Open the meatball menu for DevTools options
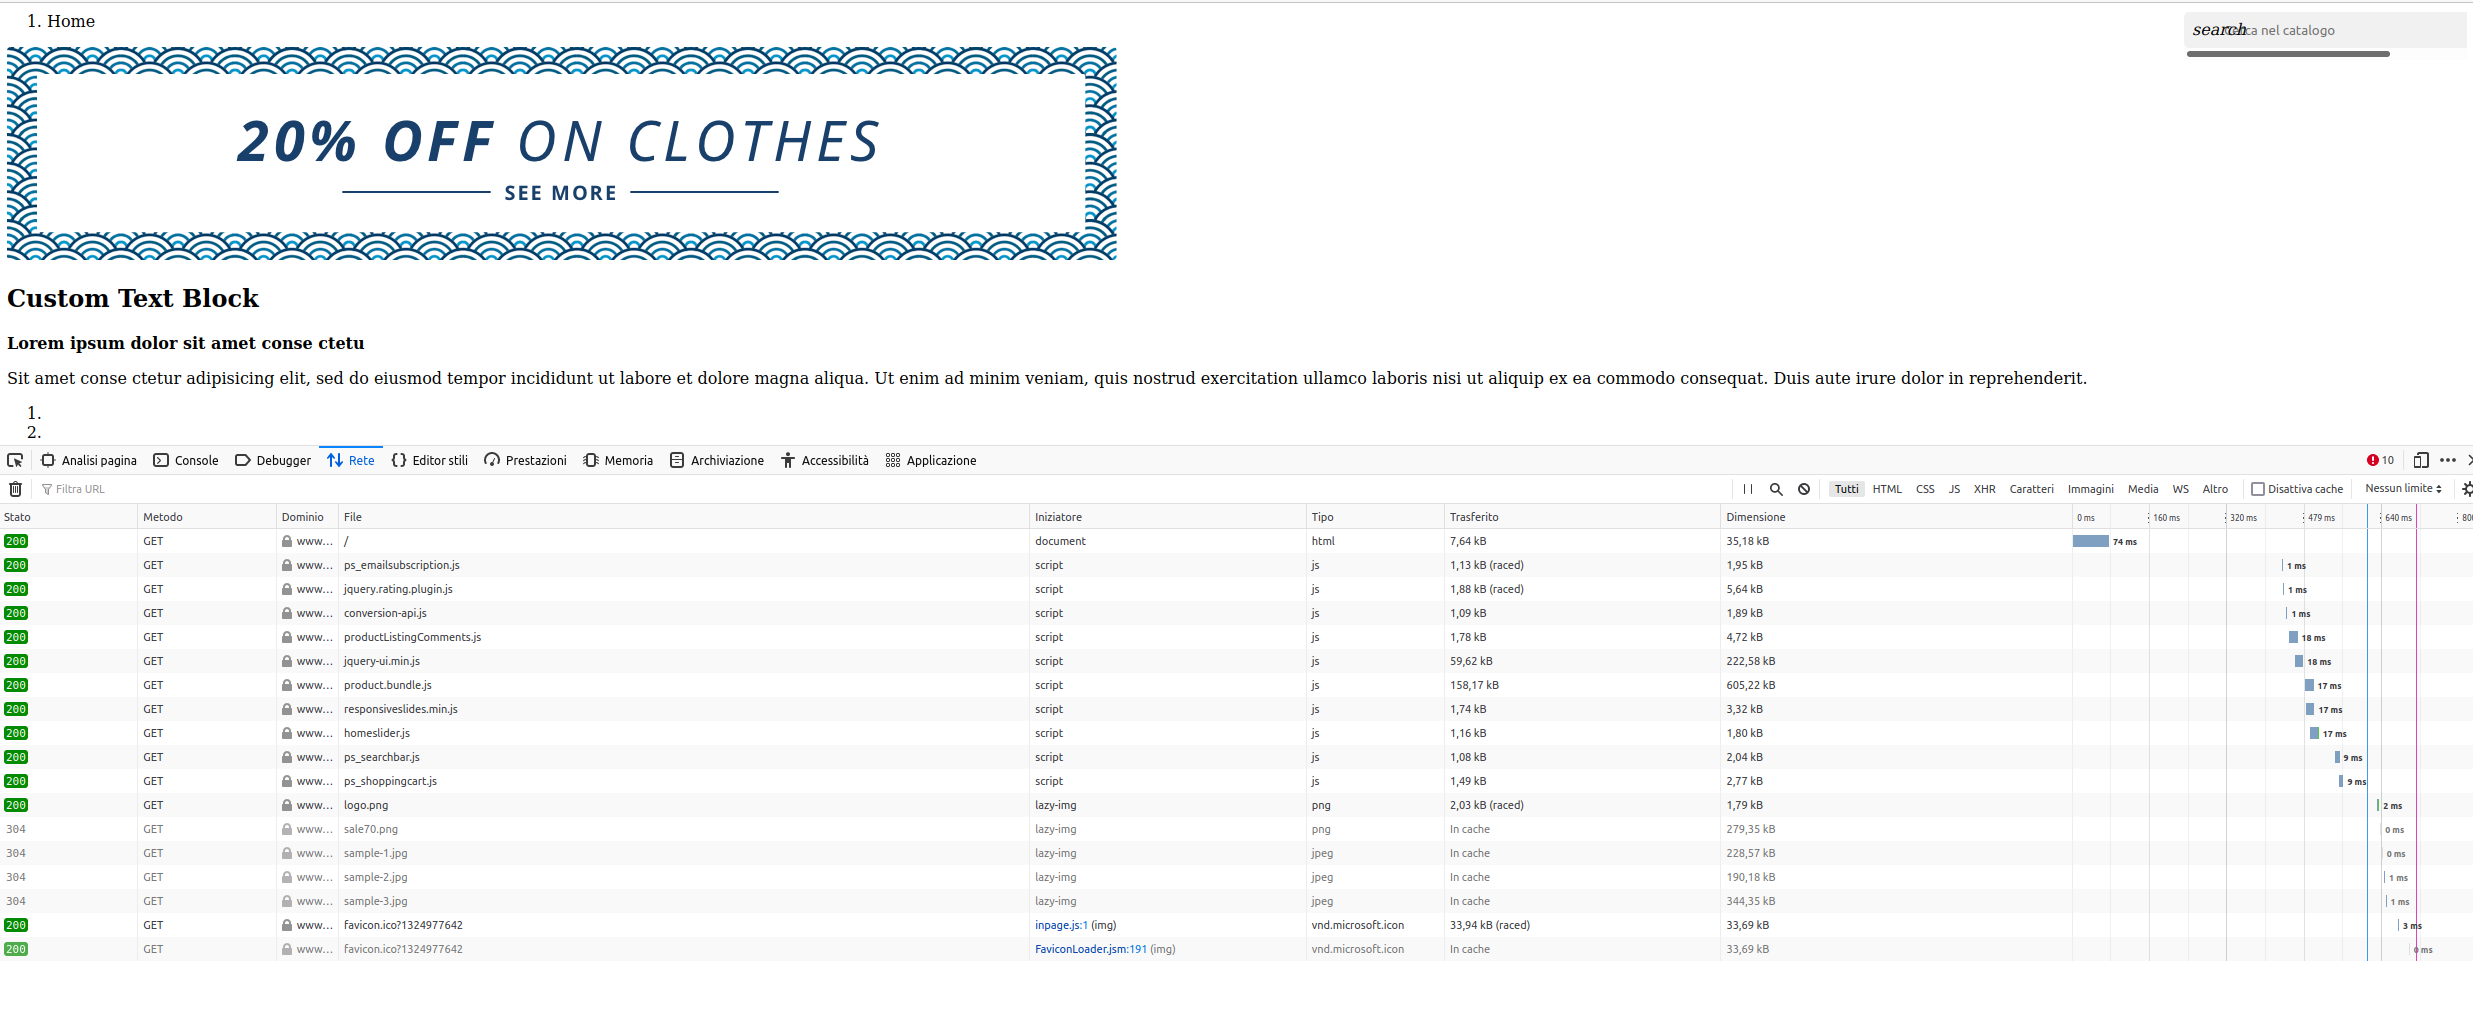Screen dimensions: 2473x1022 point(2448,460)
